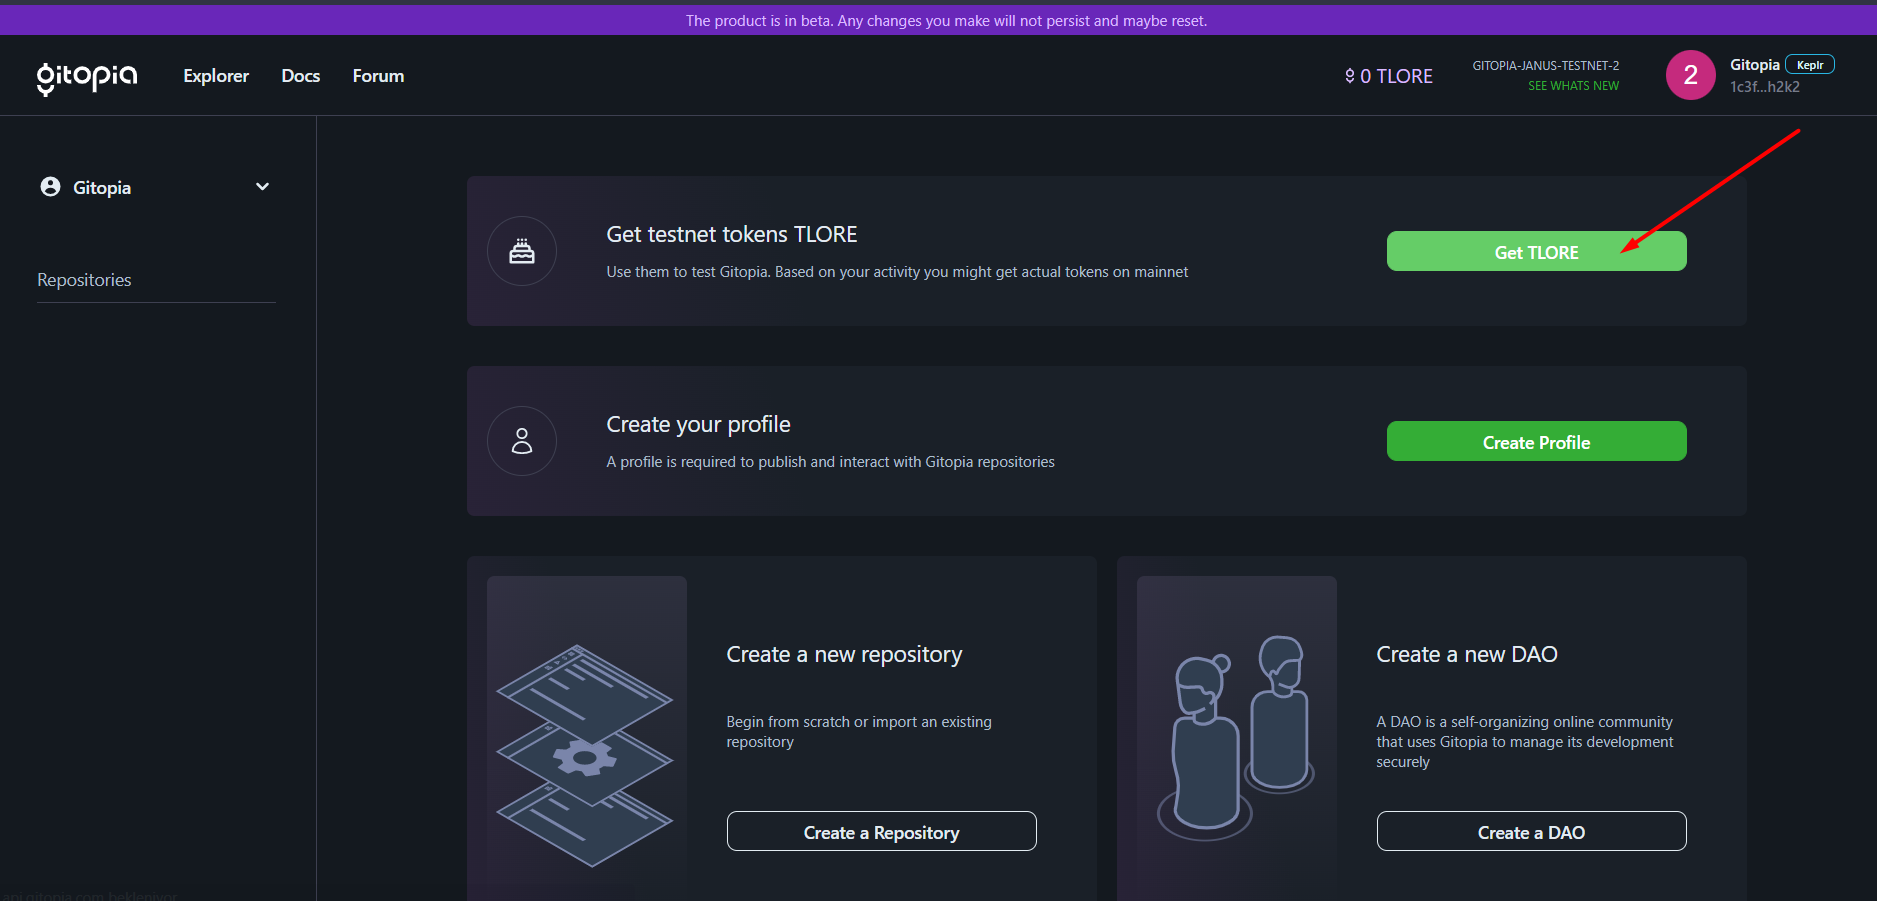Click wallet address 1c3f...h2k2
The height and width of the screenshot is (901, 1877).
tap(1765, 87)
